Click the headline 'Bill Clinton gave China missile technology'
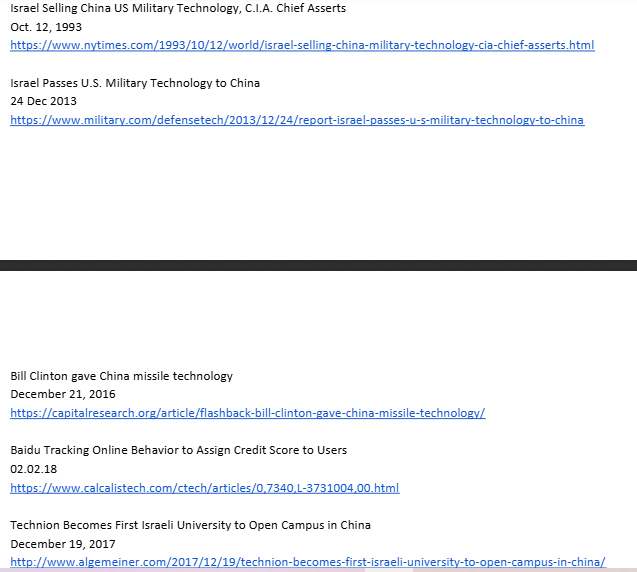Screen dimensions: 637x572 click(121, 376)
